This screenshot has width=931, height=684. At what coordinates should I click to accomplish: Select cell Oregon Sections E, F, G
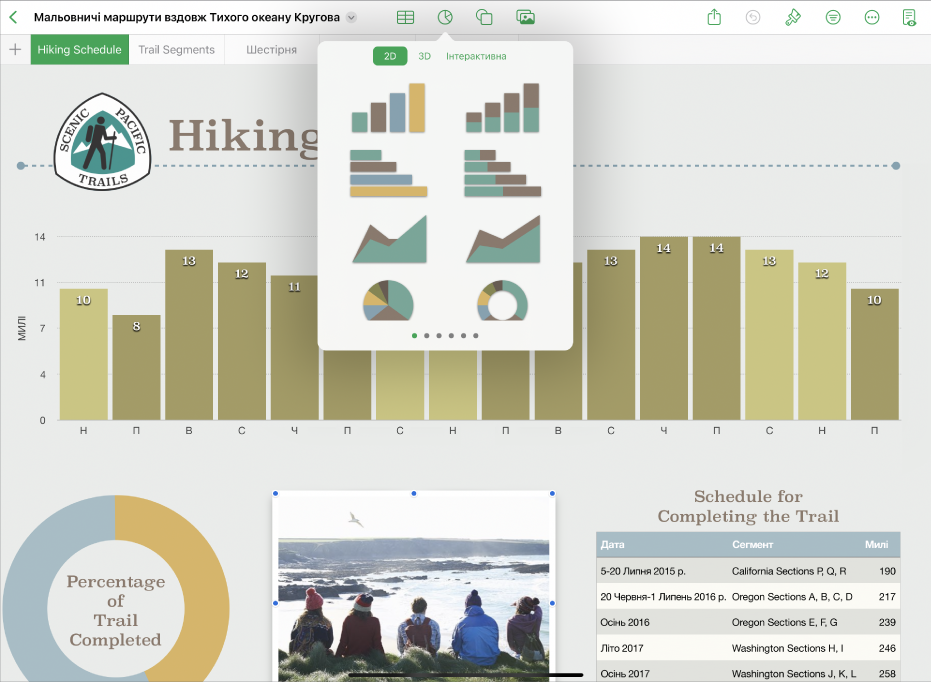(784, 622)
